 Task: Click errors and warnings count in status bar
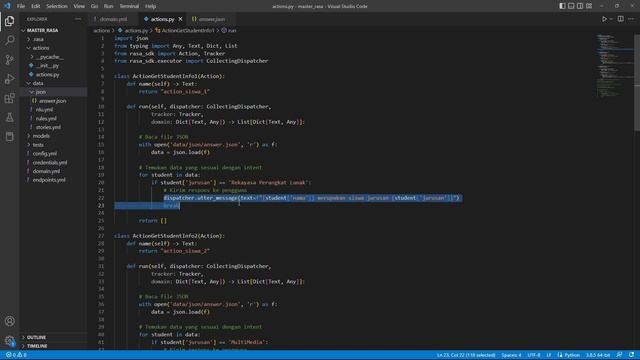click(x=16, y=355)
